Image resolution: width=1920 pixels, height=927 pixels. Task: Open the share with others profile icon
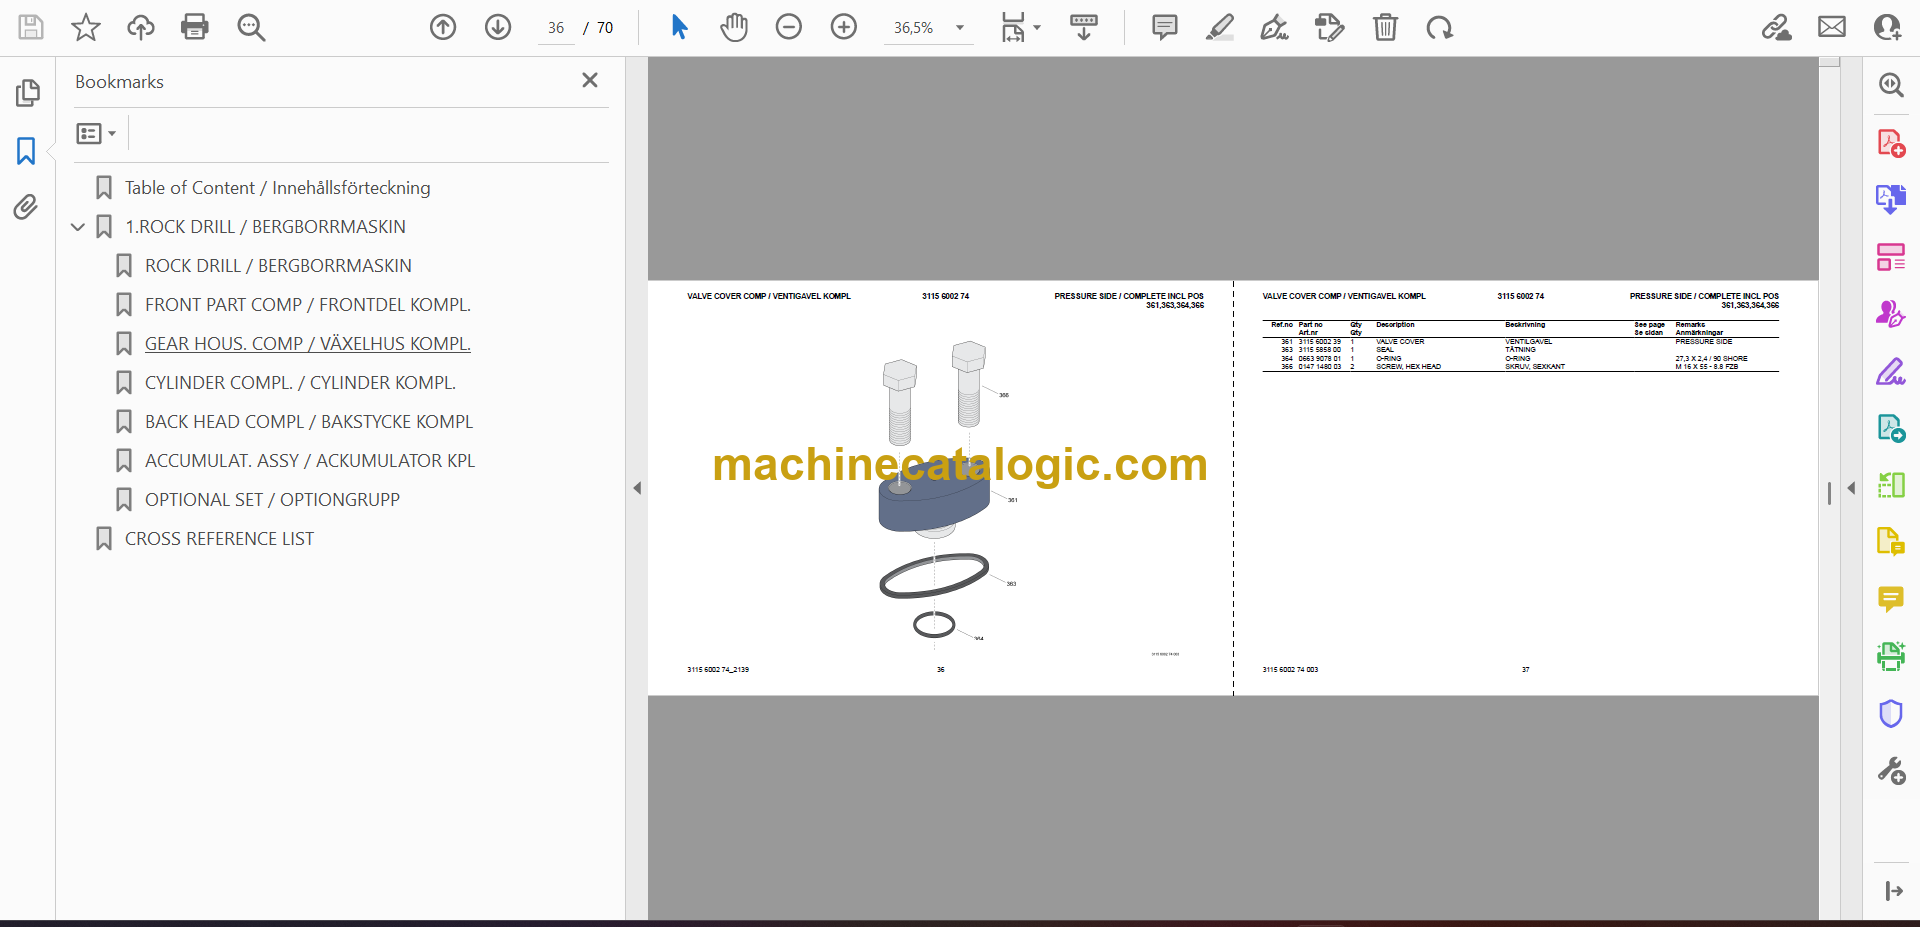pos(1887,27)
